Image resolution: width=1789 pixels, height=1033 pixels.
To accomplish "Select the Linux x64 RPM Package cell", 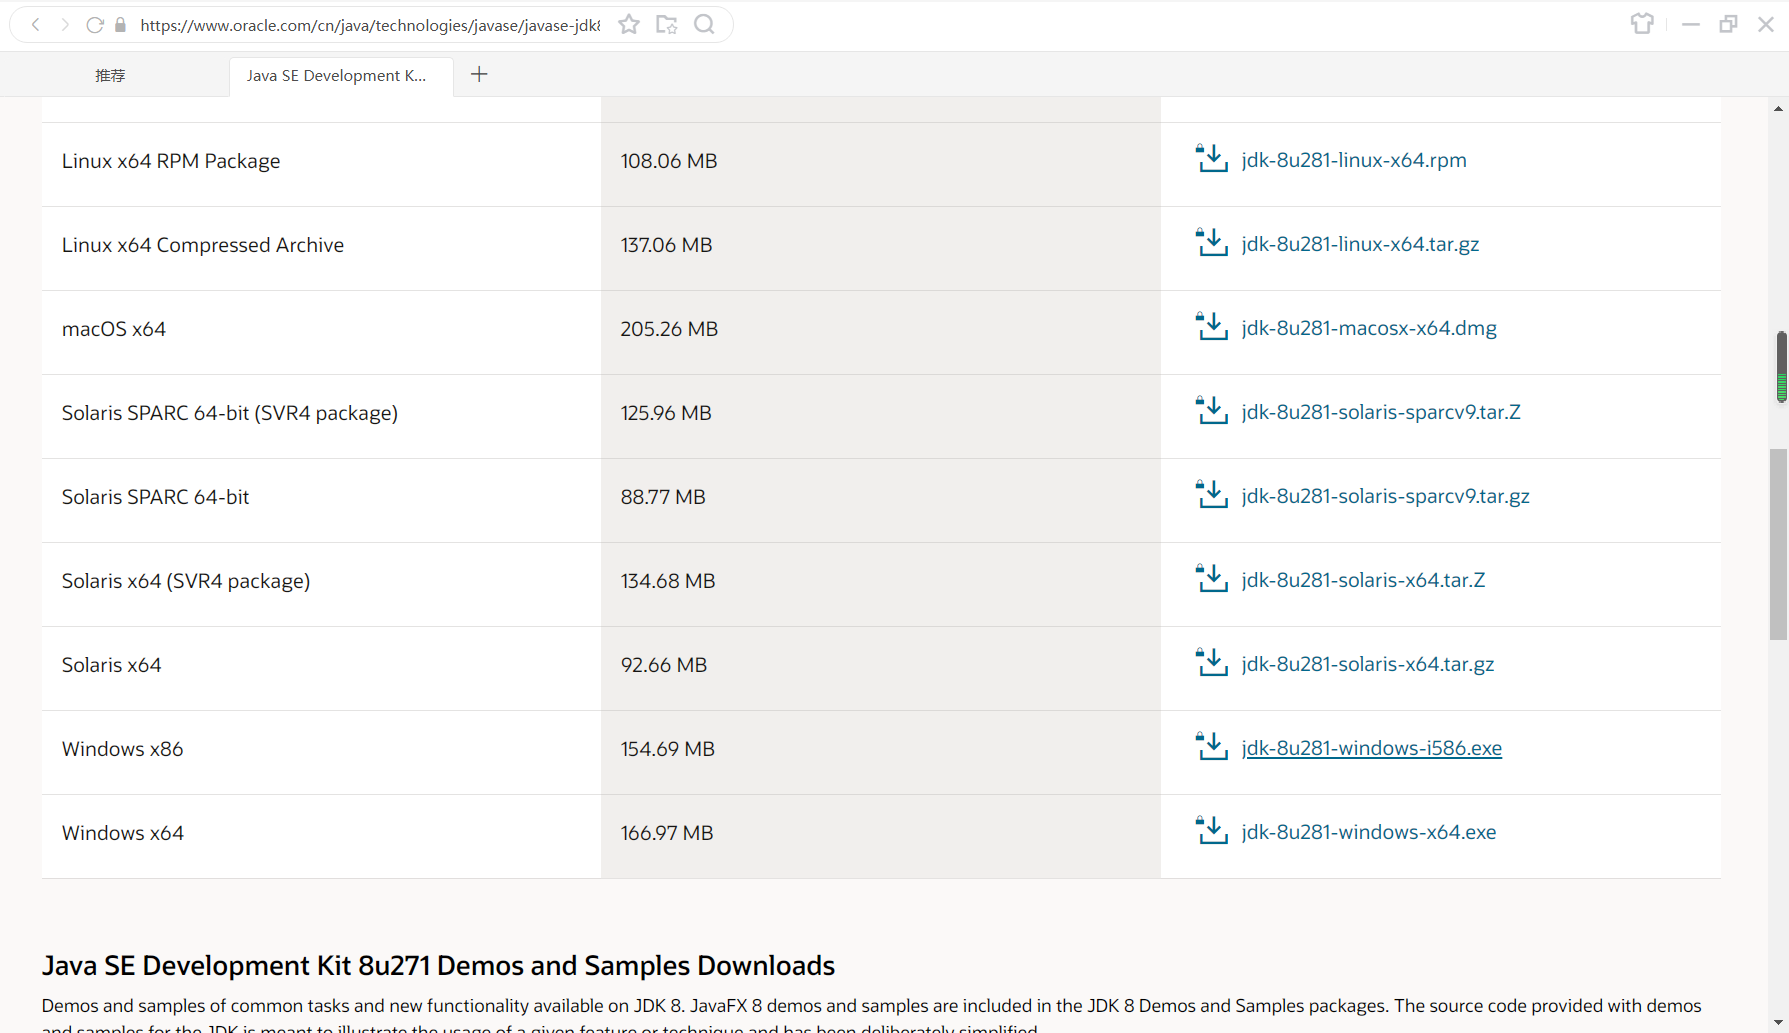I will coord(321,164).
